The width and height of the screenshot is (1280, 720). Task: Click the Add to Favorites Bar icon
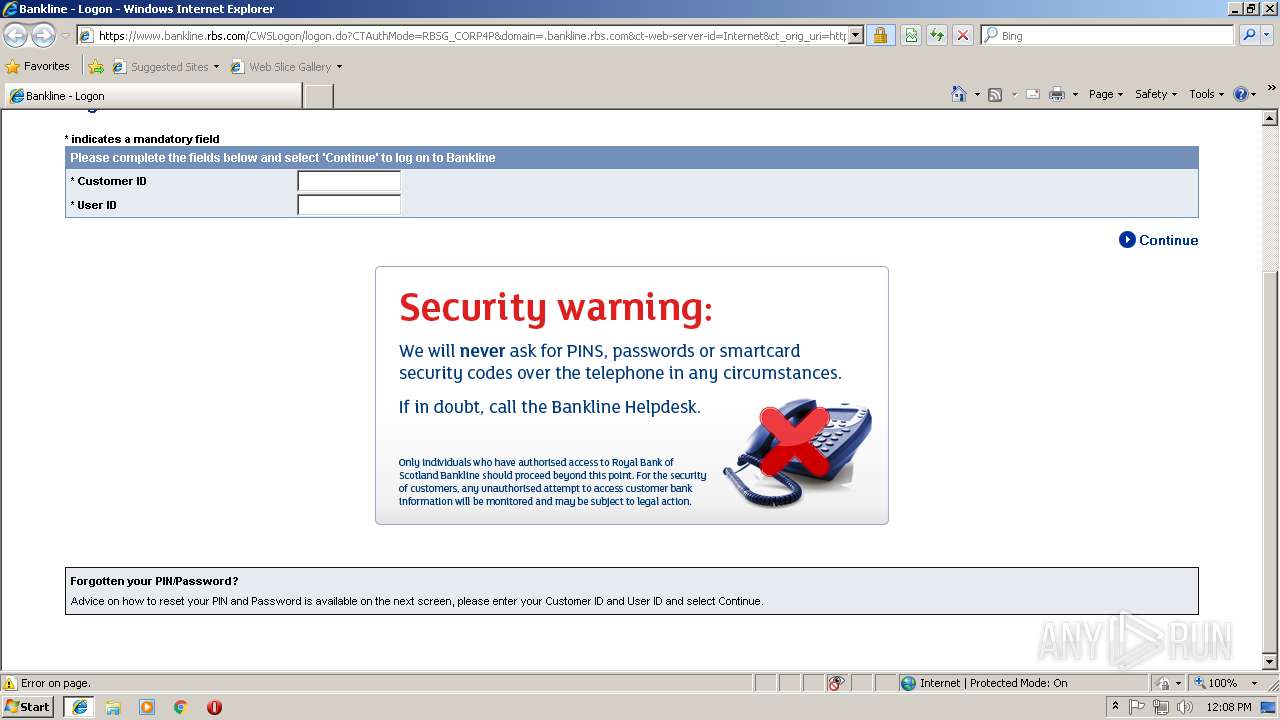(96, 67)
